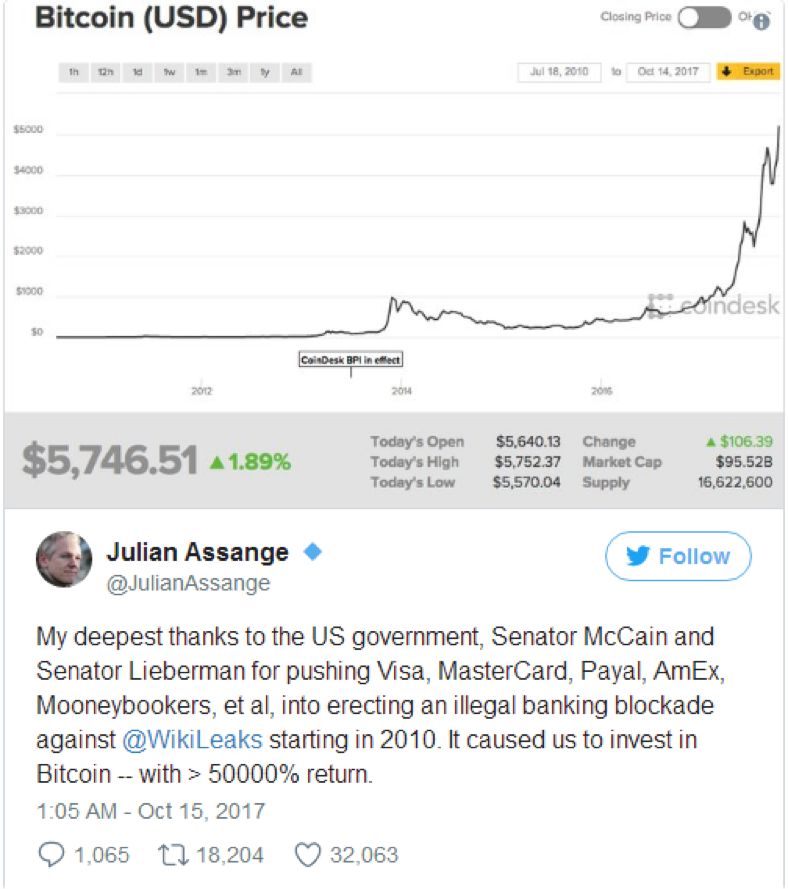
Task: Click the info icon near OHLC
Action: coord(761,21)
